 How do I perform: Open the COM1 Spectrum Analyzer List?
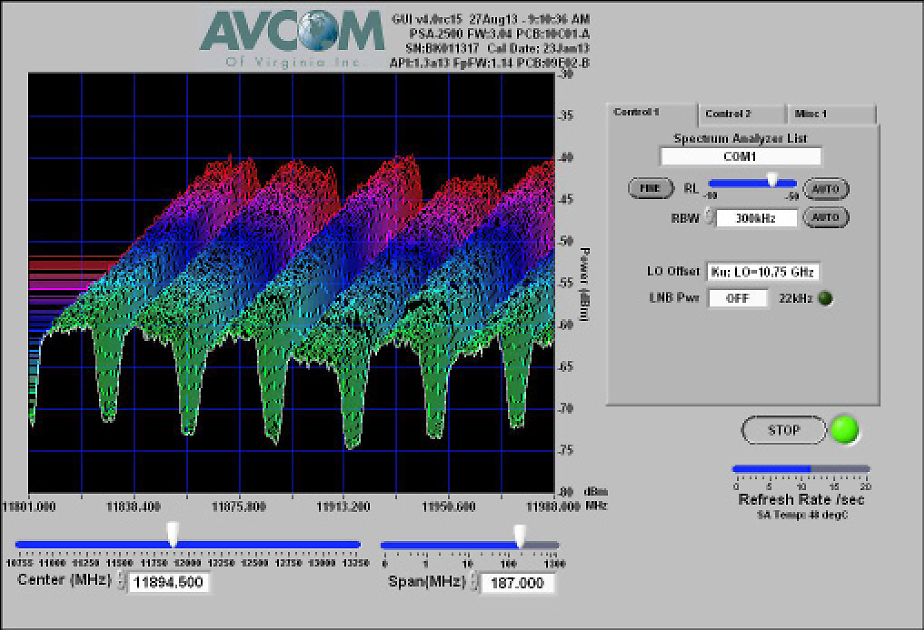pyautogui.click(x=739, y=155)
